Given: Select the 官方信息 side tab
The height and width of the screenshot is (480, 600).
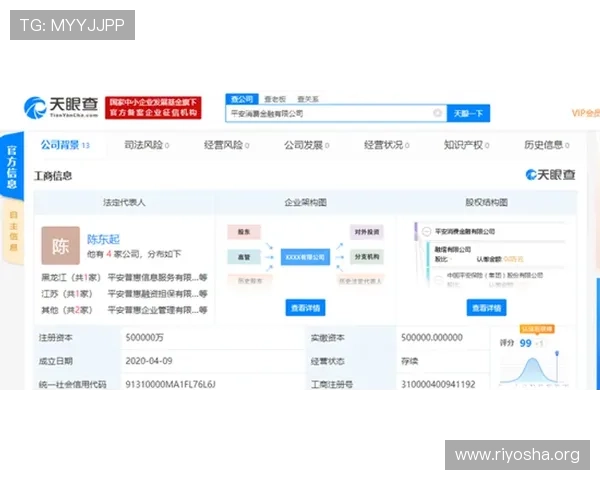Looking at the screenshot, I should (12, 166).
